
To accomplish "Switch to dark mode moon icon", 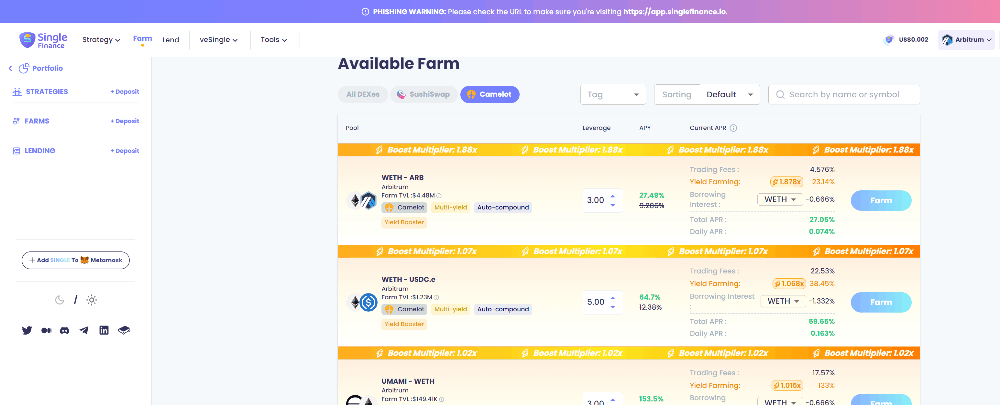I will [60, 300].
